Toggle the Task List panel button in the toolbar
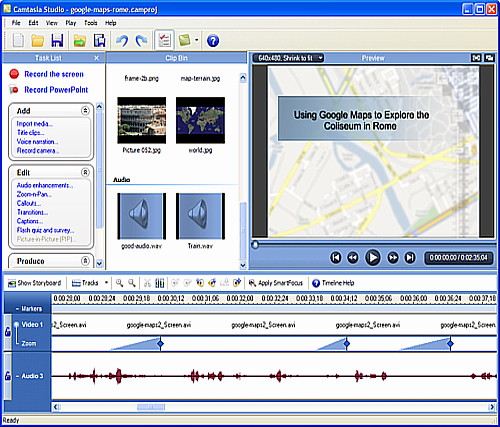 [x=164, y=40]
